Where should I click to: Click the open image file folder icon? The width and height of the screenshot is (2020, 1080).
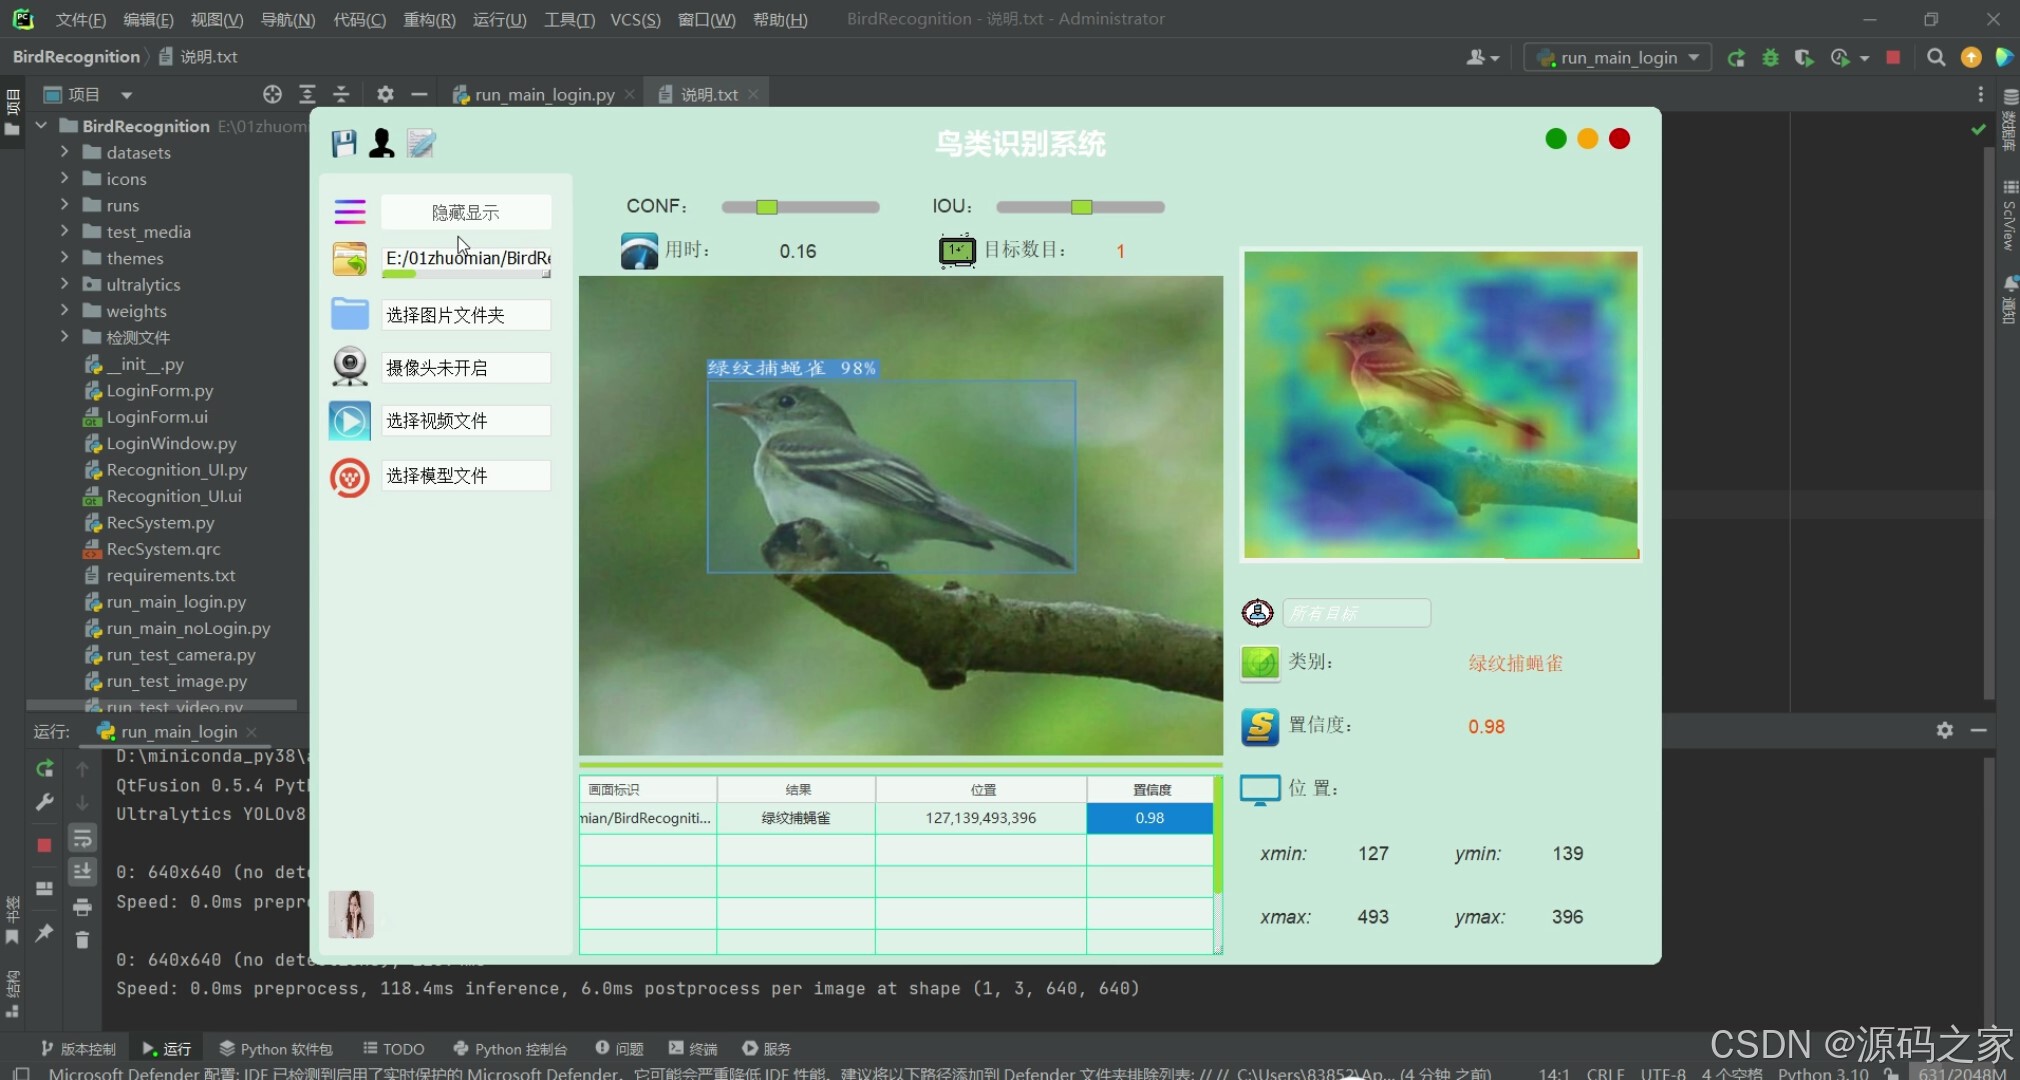point(350,259)
